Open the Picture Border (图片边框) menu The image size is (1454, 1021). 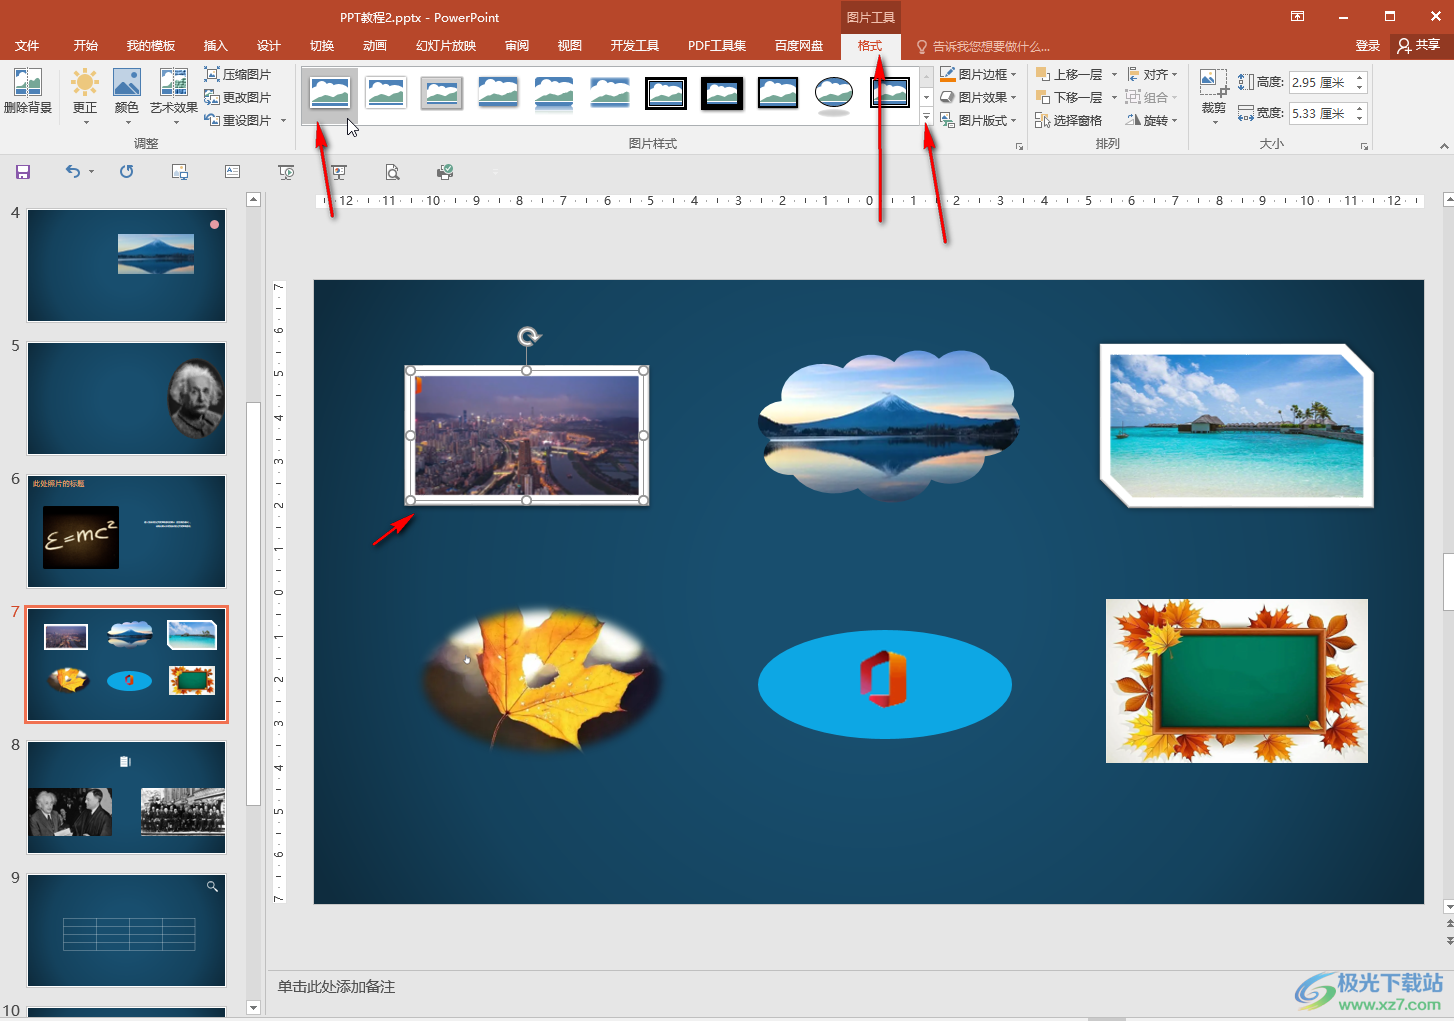click(x=978, y=74)
